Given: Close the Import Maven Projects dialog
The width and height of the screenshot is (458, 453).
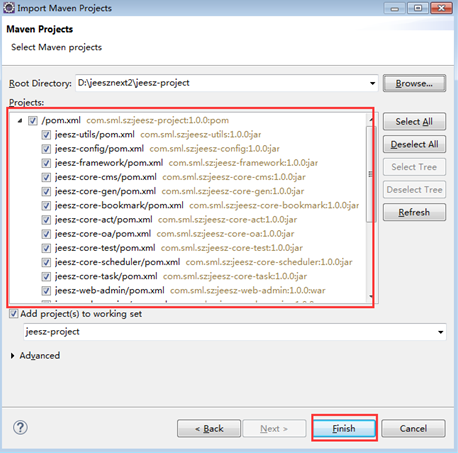Looking at the screenshot, I should point(441,8).
